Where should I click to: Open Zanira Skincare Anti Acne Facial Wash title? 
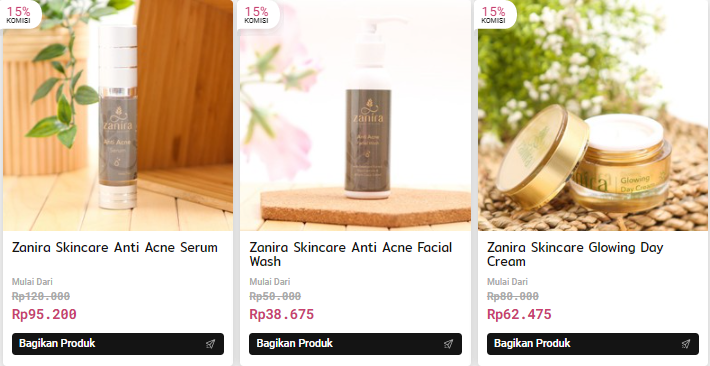[x=350, y=254]
